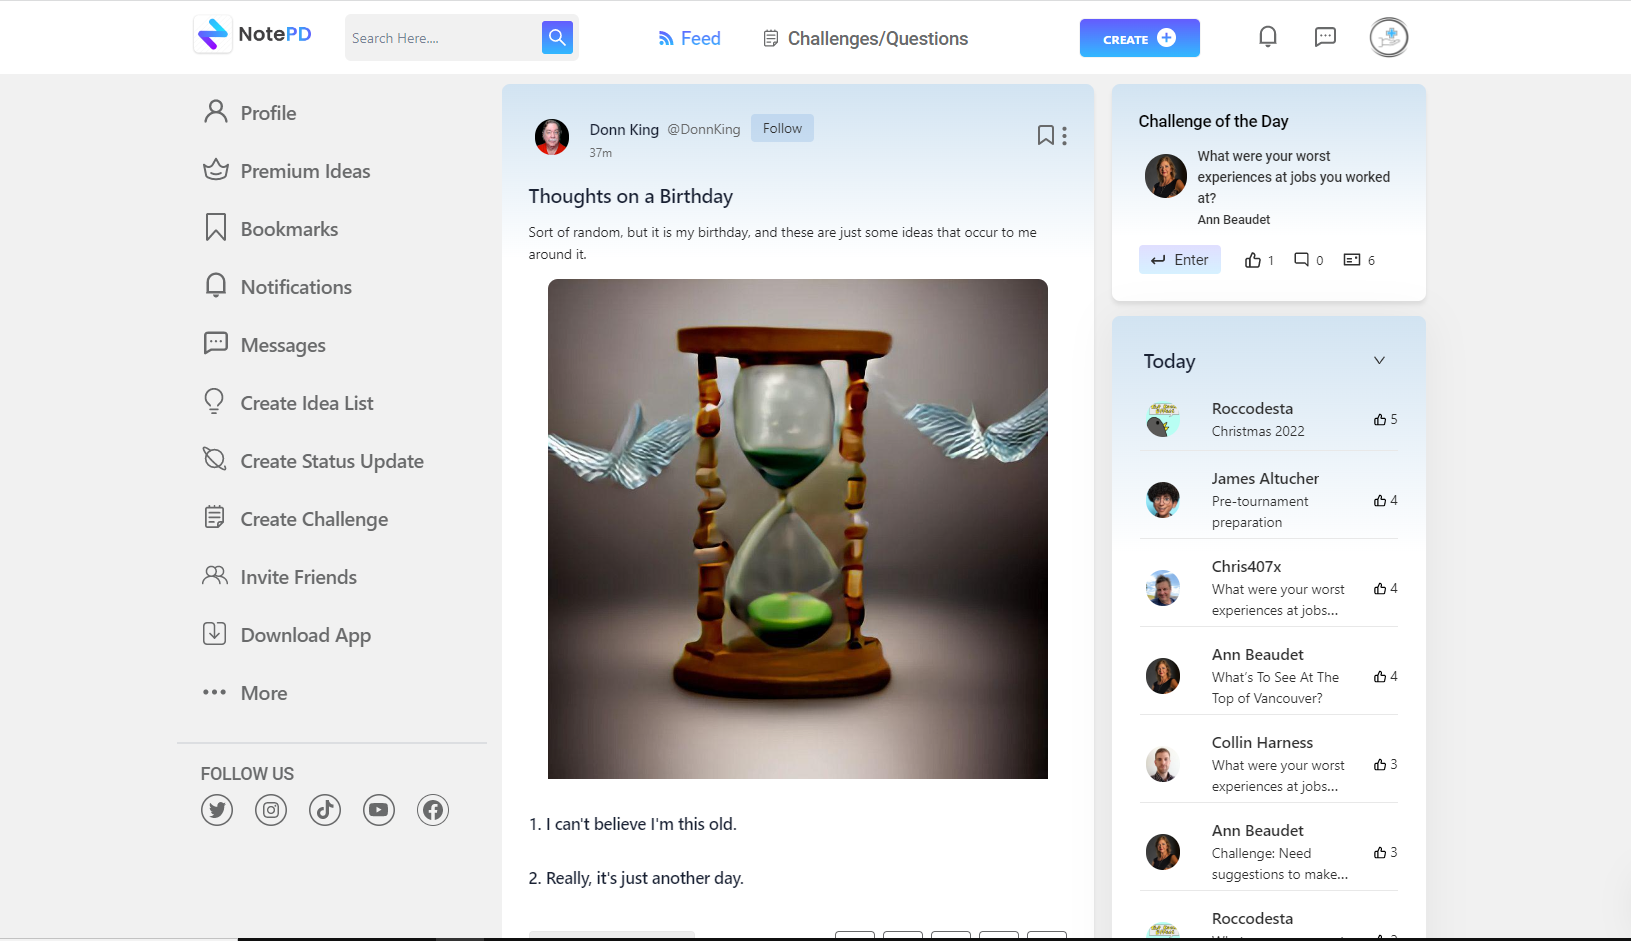The image size is (1631, 941).
Task: Open Create Challenge in sidebar
Action: [295, 519]
